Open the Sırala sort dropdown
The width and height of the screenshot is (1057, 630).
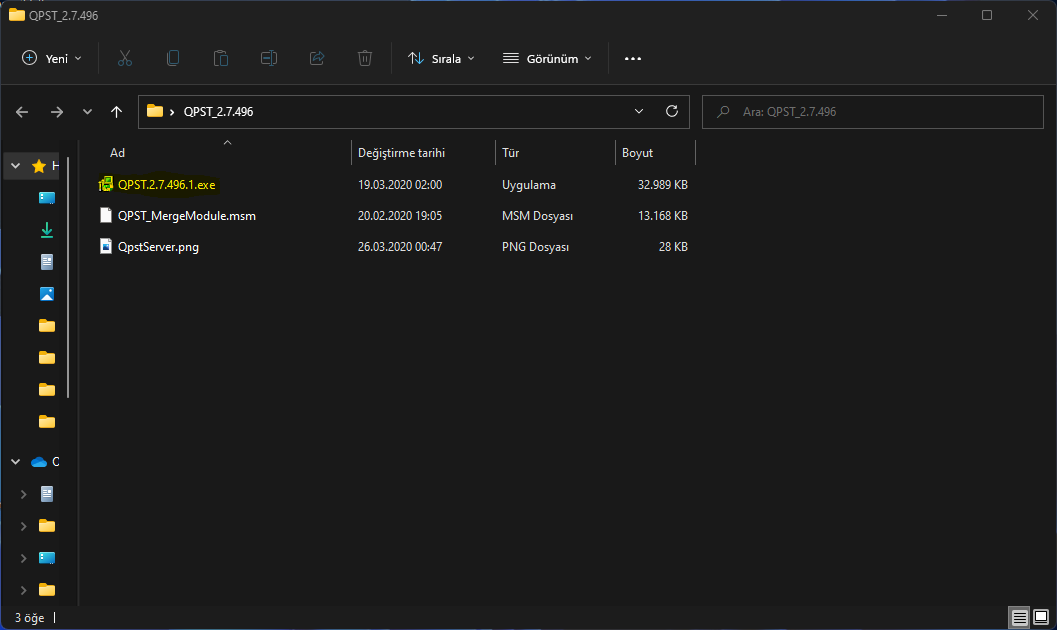click(x=441, y=59)
